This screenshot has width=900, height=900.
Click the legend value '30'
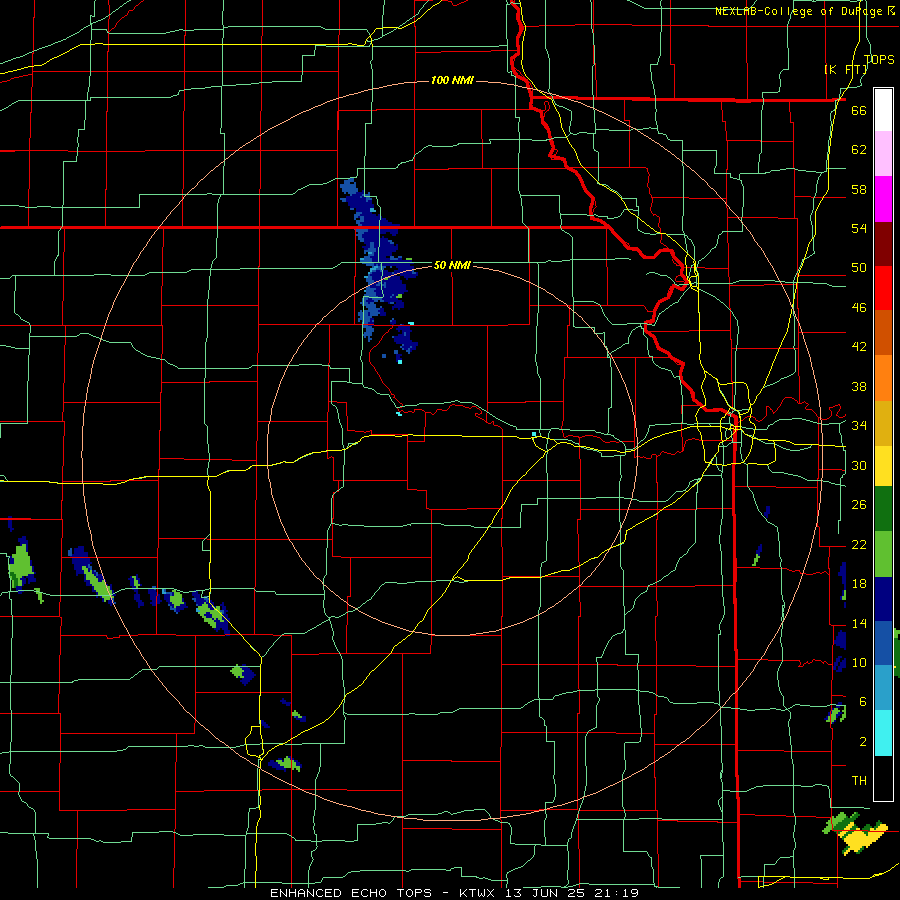click(x=859, y=465)
